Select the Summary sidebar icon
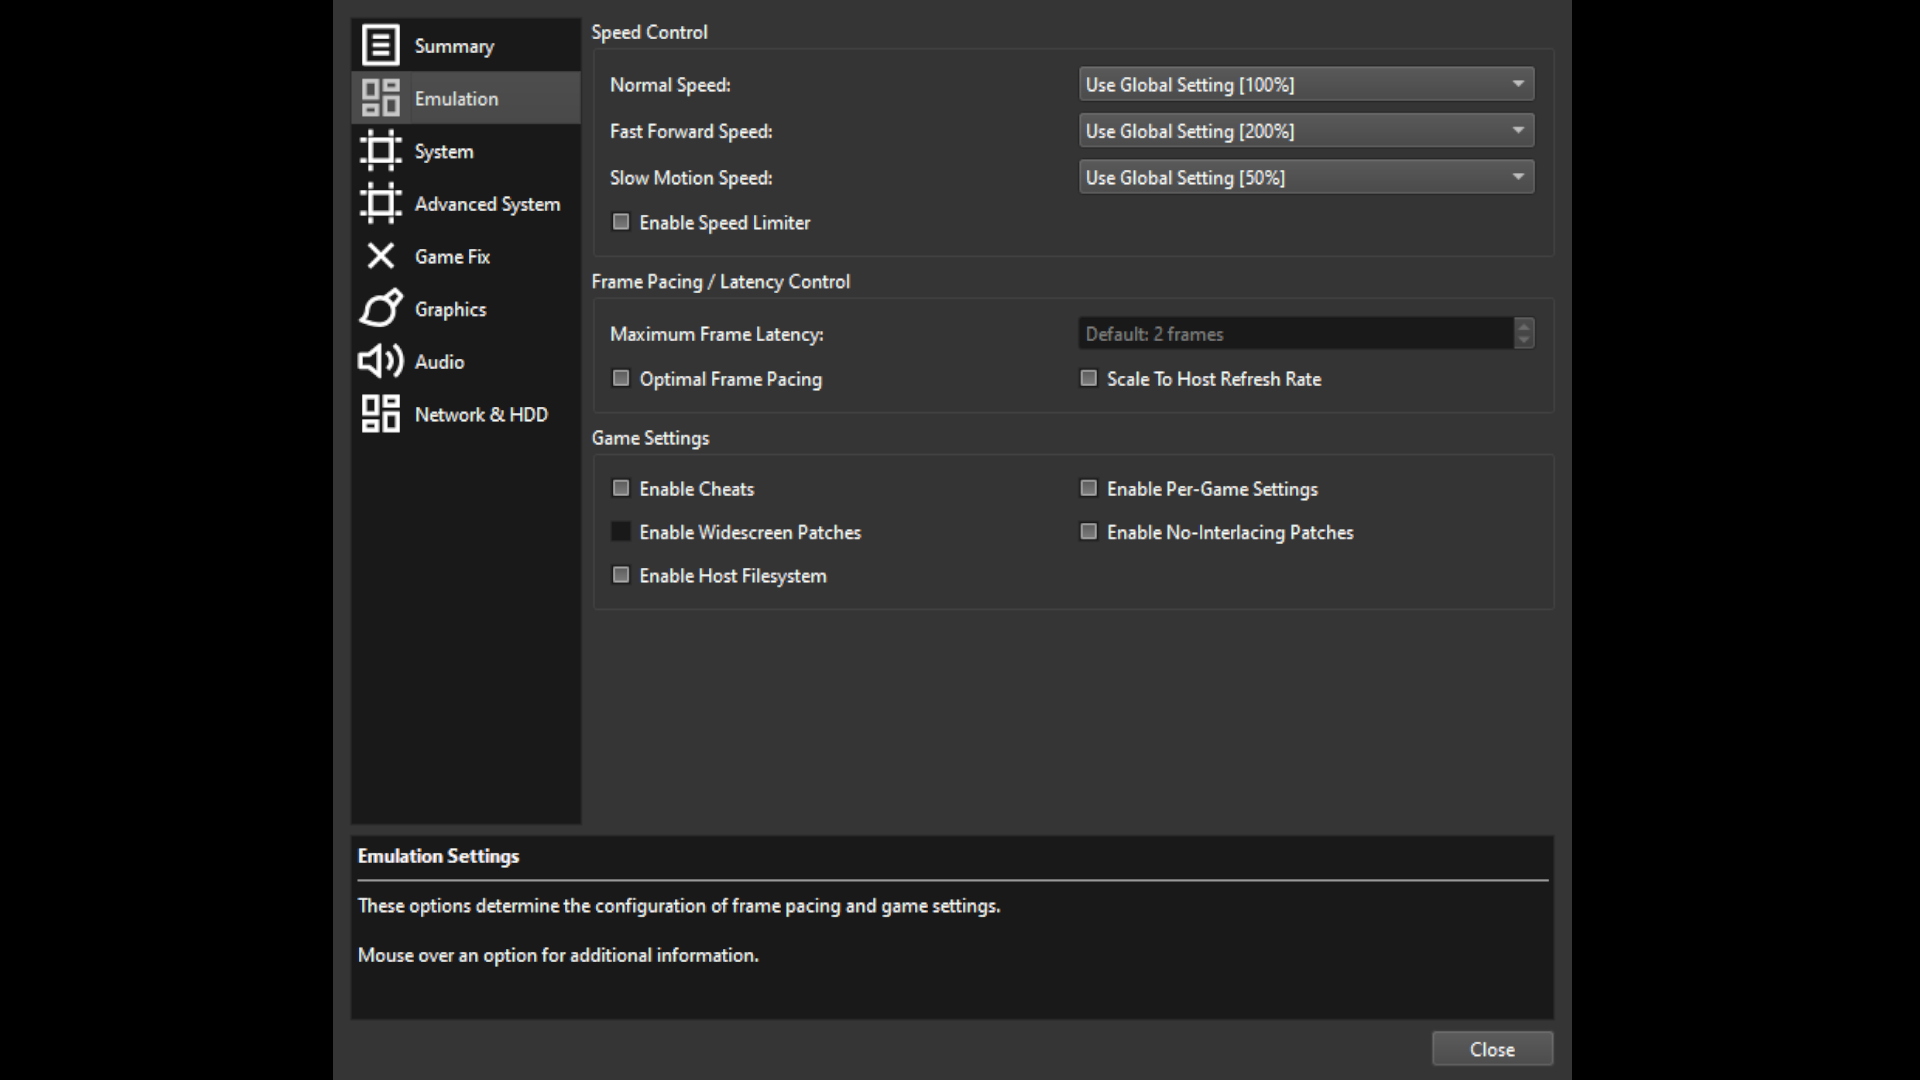 pyautogui.click(x=380, y=44)
